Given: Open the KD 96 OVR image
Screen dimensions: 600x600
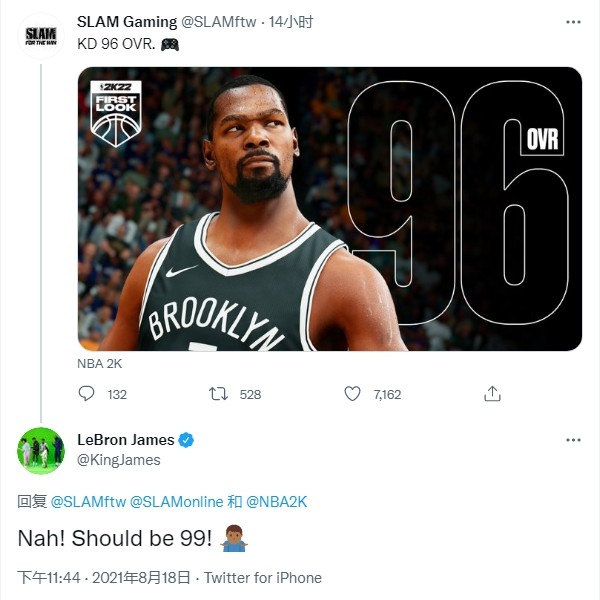Looking at the screenshot, I should 330,208.
